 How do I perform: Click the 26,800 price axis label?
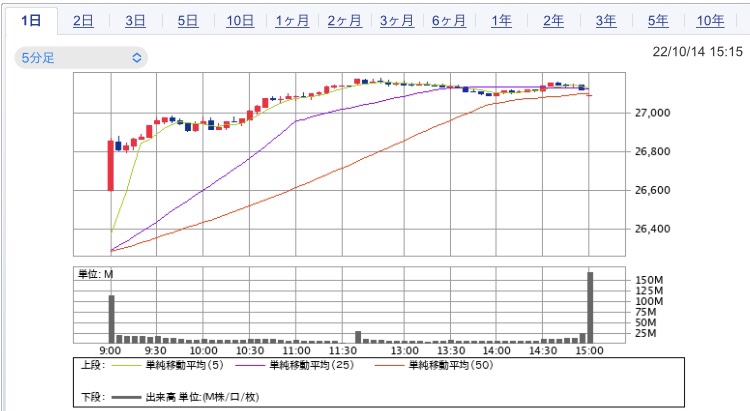(652, 152)
